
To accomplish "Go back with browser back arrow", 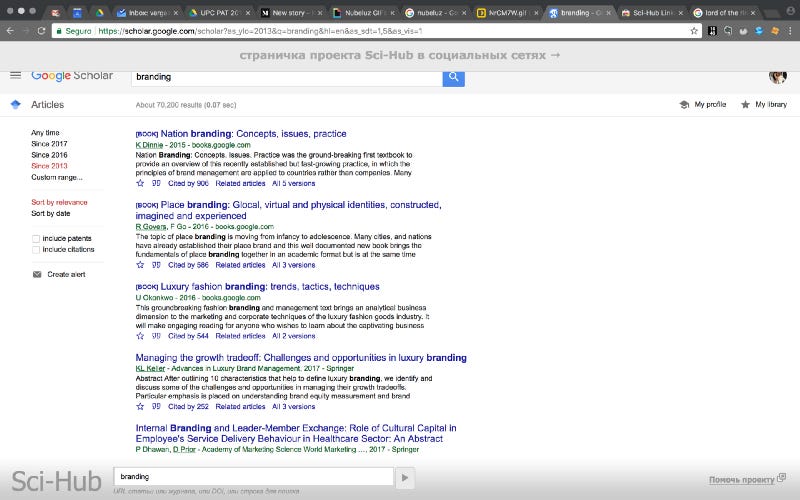I will [10, 31].
